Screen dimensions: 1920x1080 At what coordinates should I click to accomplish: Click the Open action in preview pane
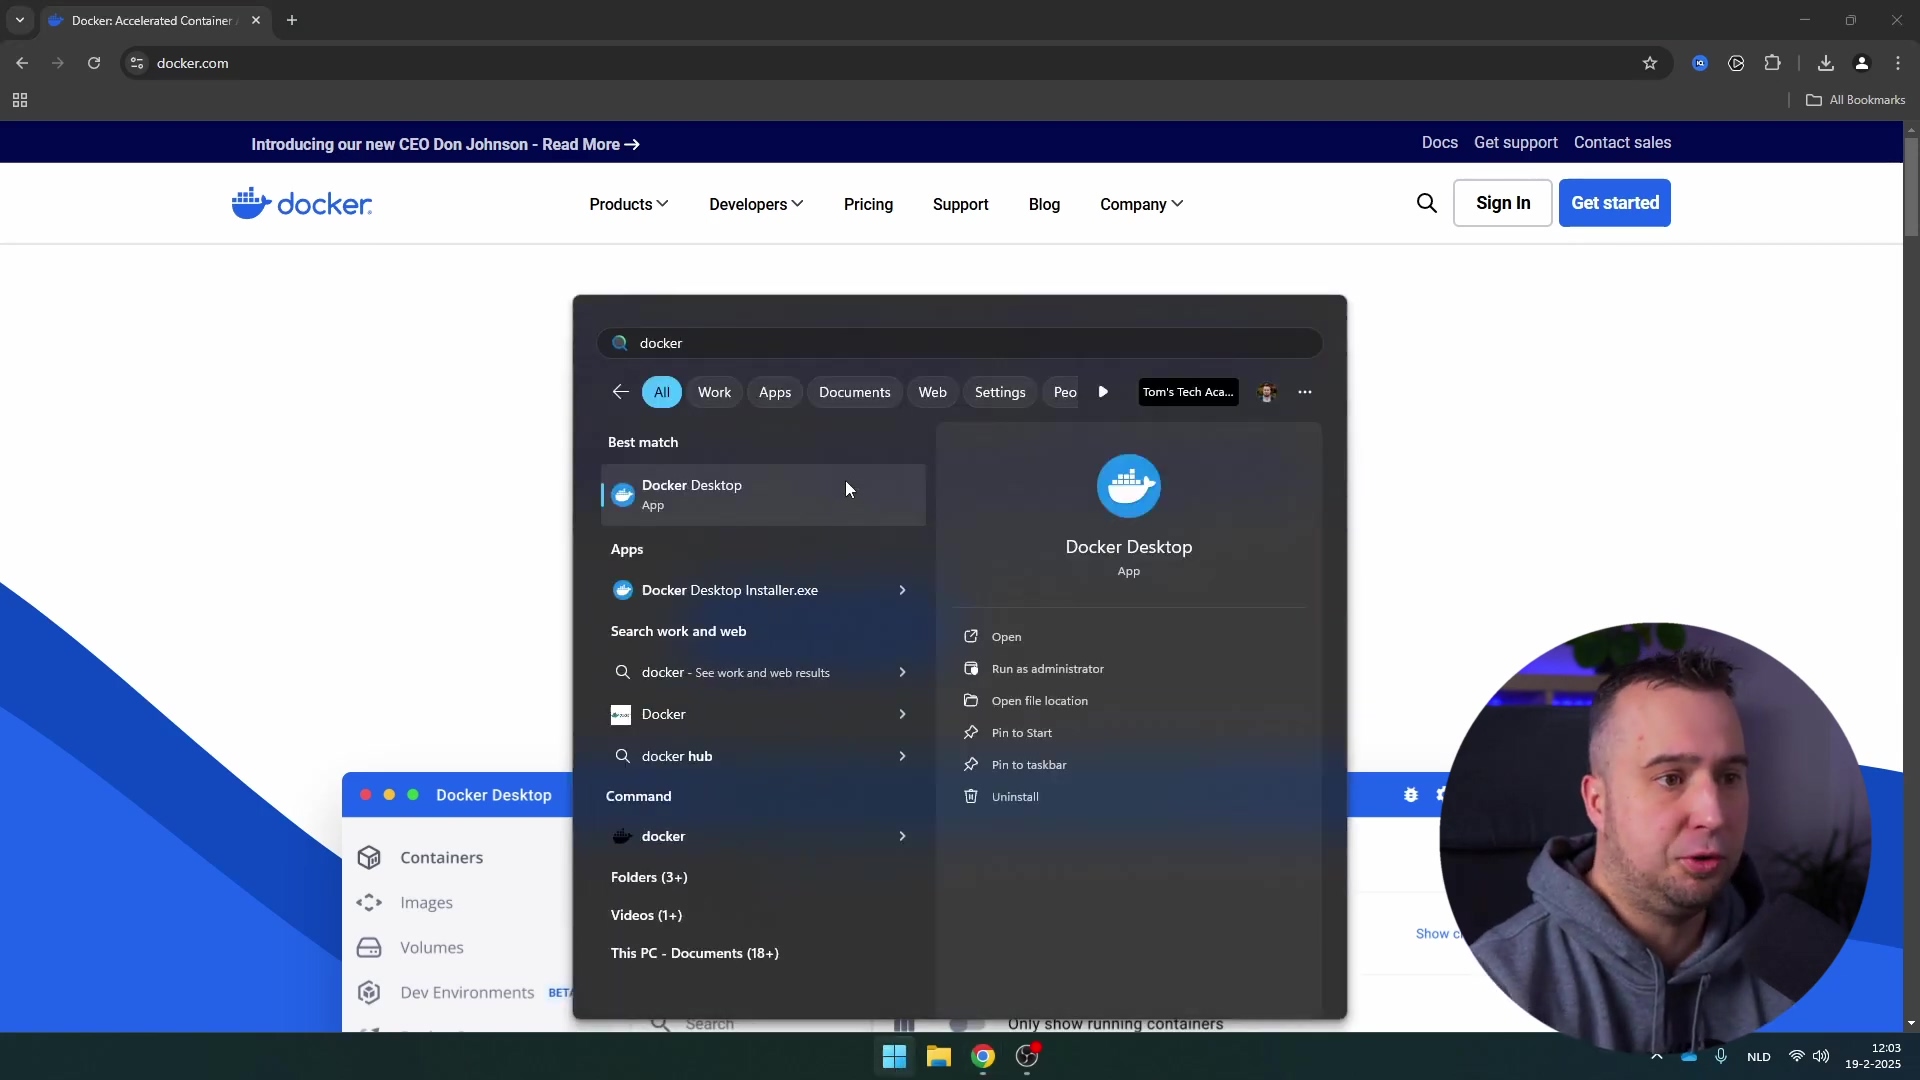pyautogui.click(x=1006, y=637)
